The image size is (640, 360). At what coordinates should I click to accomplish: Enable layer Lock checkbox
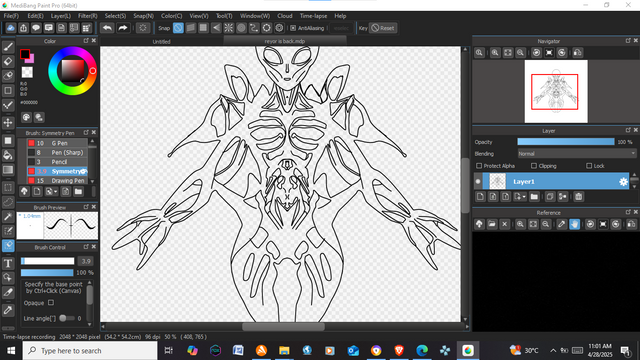(589, 166)
